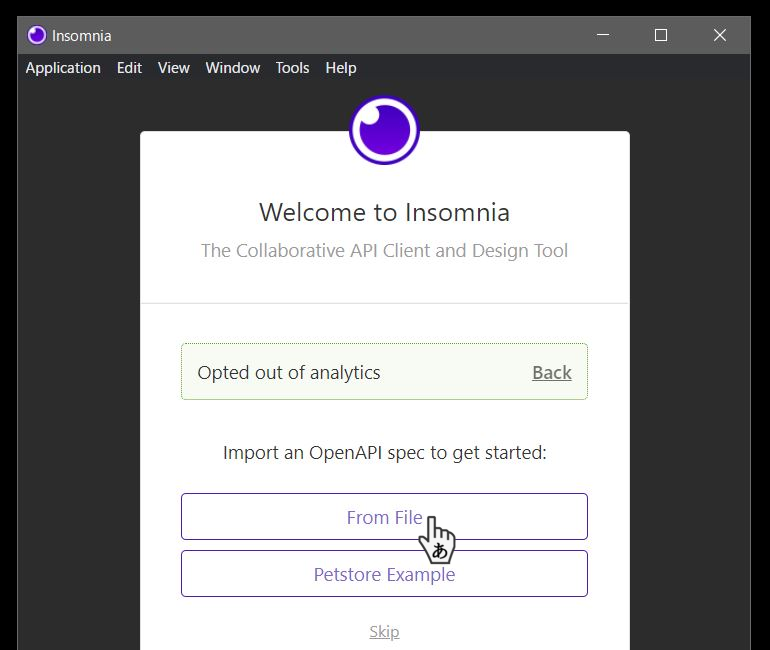Minimize the Insomnia window
This screenshot has height=650, width=770.
[603, 35]
